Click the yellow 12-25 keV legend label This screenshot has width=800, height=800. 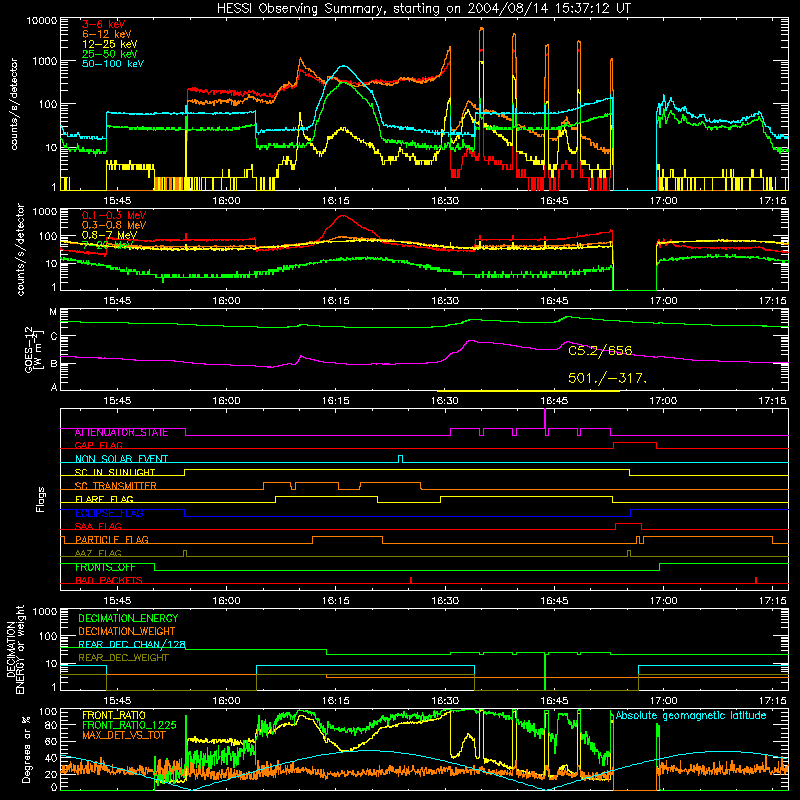point(110,44)
